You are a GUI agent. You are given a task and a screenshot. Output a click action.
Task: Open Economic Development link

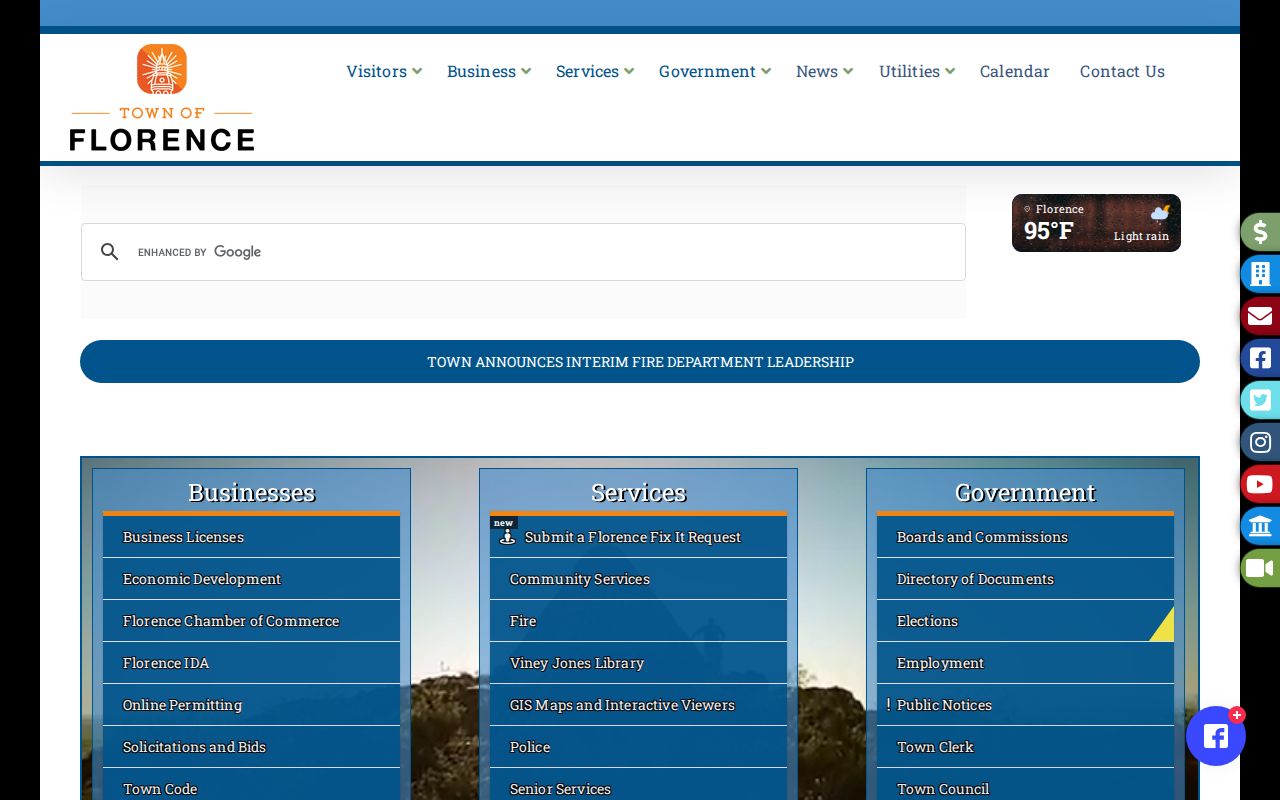[251, 579]
